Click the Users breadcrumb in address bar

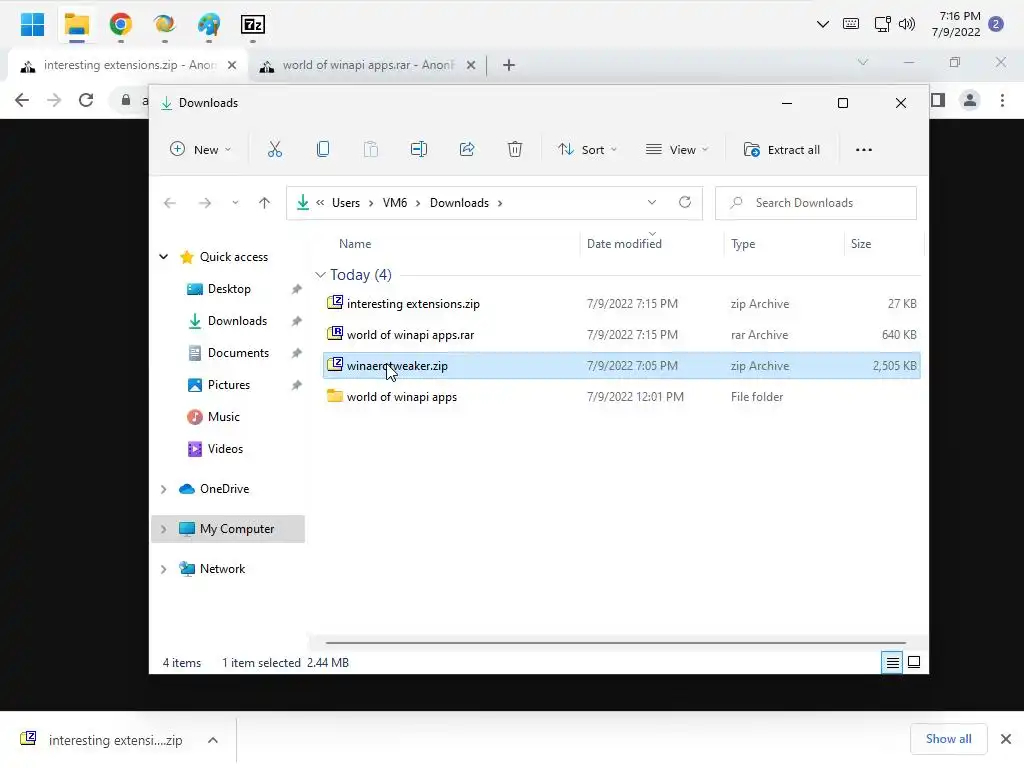(345, 203)
